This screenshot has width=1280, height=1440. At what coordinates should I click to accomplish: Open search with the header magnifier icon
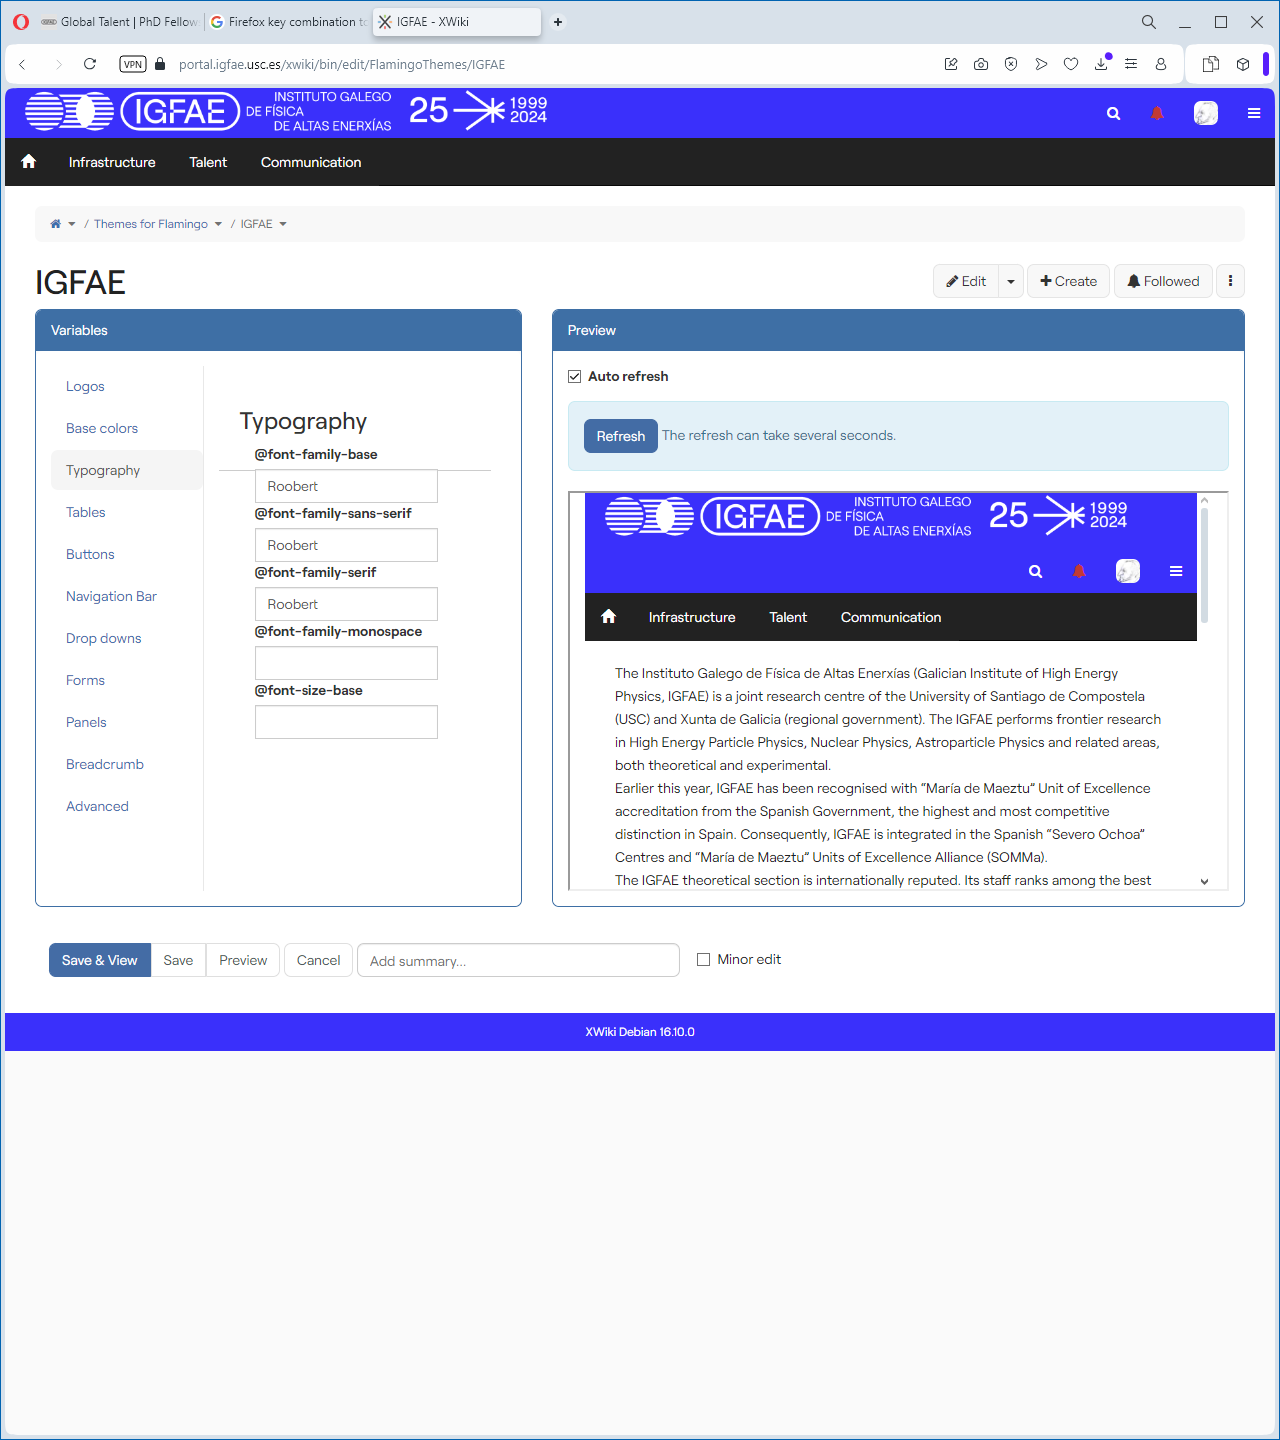(x=1113, y=114)
